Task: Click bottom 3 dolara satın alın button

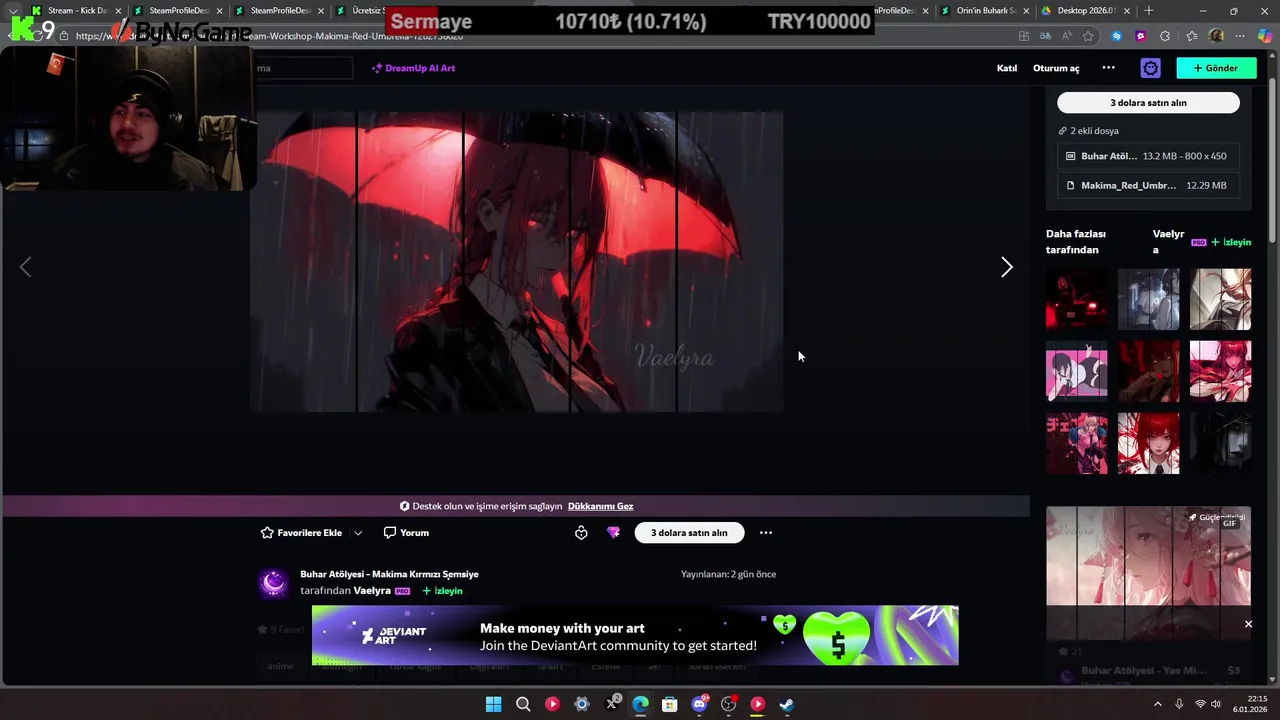Action: click(689, 533)
